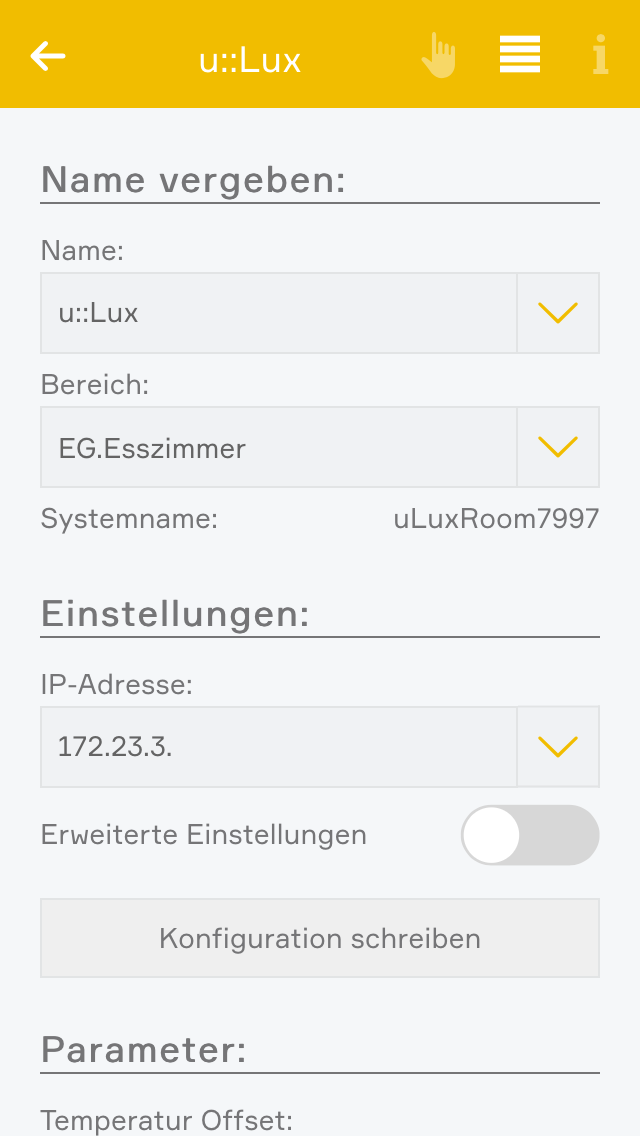Screen dimensions: 640x1136
Task: Tap the Systemname label
Action: [129, 519]
